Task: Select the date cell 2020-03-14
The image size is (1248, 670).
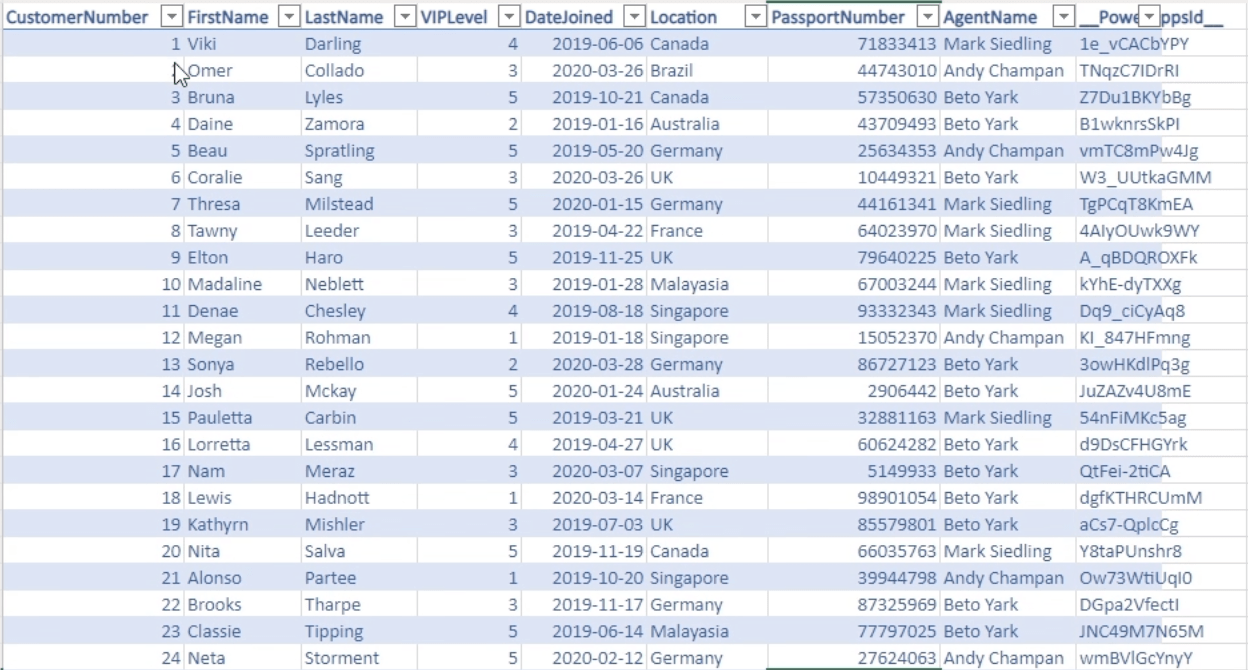Action: pos(584,497)
